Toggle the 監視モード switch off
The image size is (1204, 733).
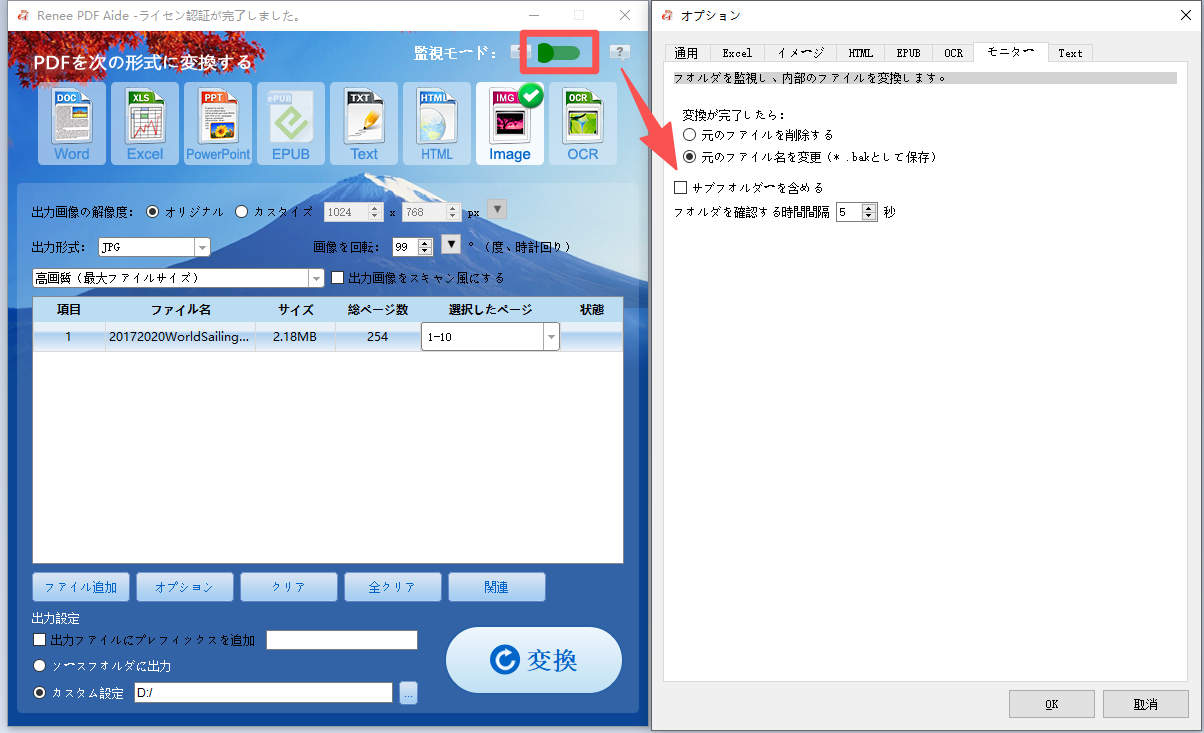(559, 50)
